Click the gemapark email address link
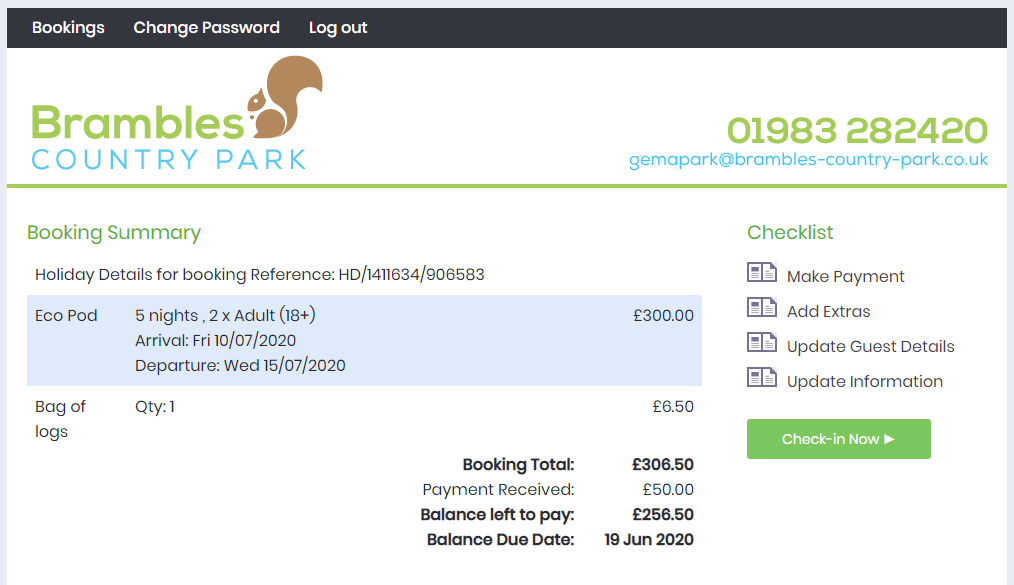 (808, 160)
